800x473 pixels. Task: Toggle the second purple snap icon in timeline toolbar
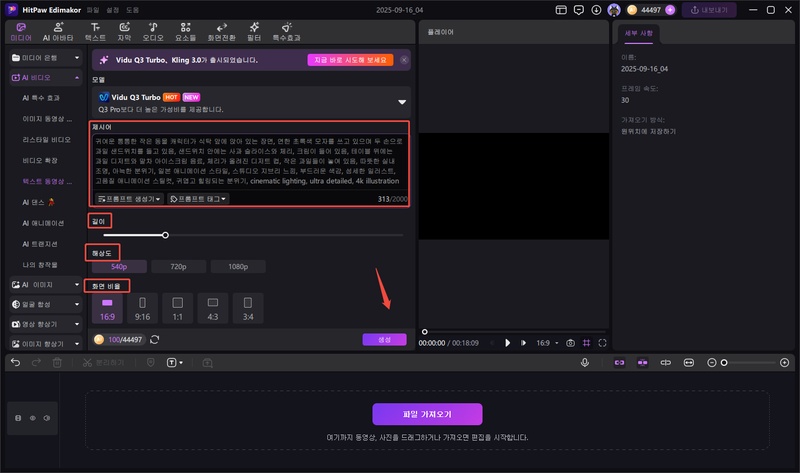pos(642,362)
